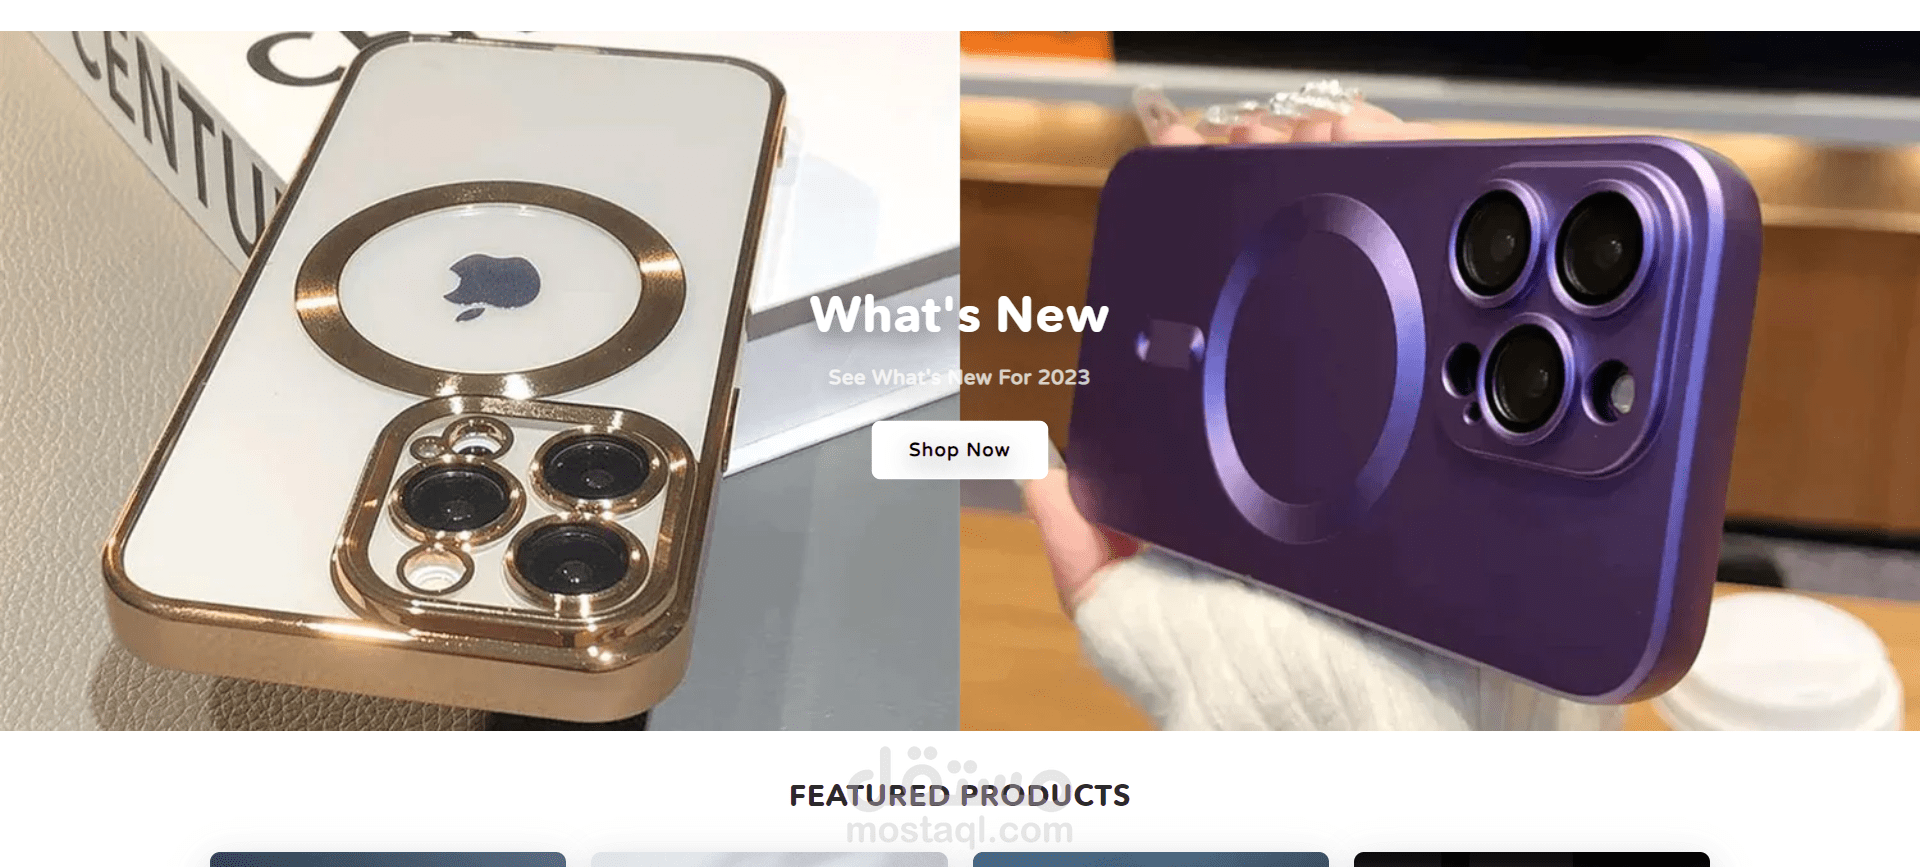Open the purple phone case banner image
The height and width of the screenshot is (867, 1920).
click(1440, 380)
